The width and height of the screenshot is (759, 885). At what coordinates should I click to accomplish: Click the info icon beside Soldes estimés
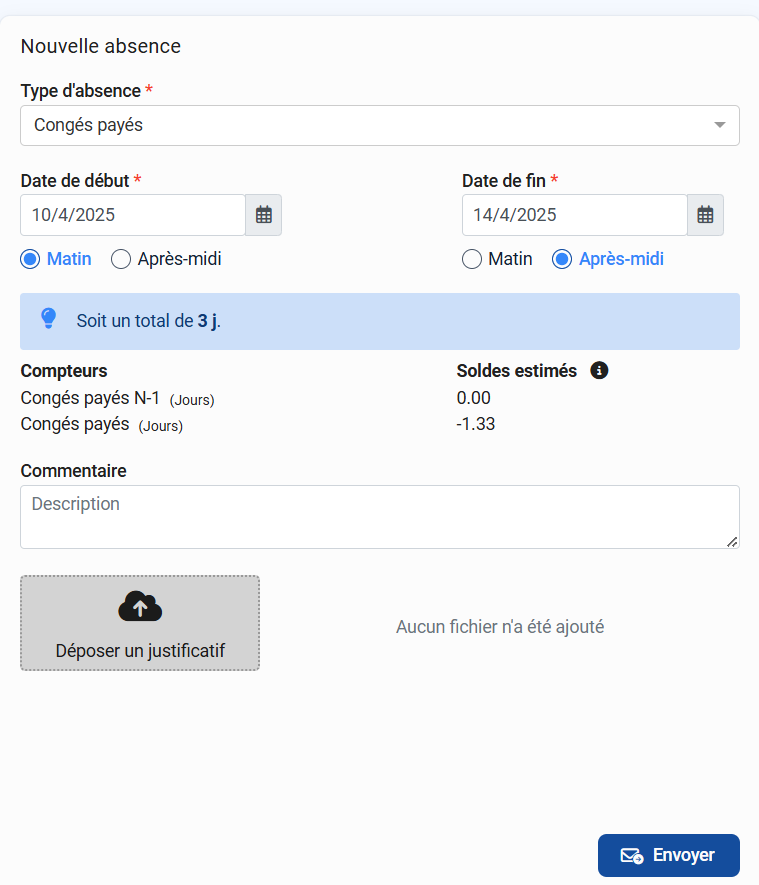599,371
